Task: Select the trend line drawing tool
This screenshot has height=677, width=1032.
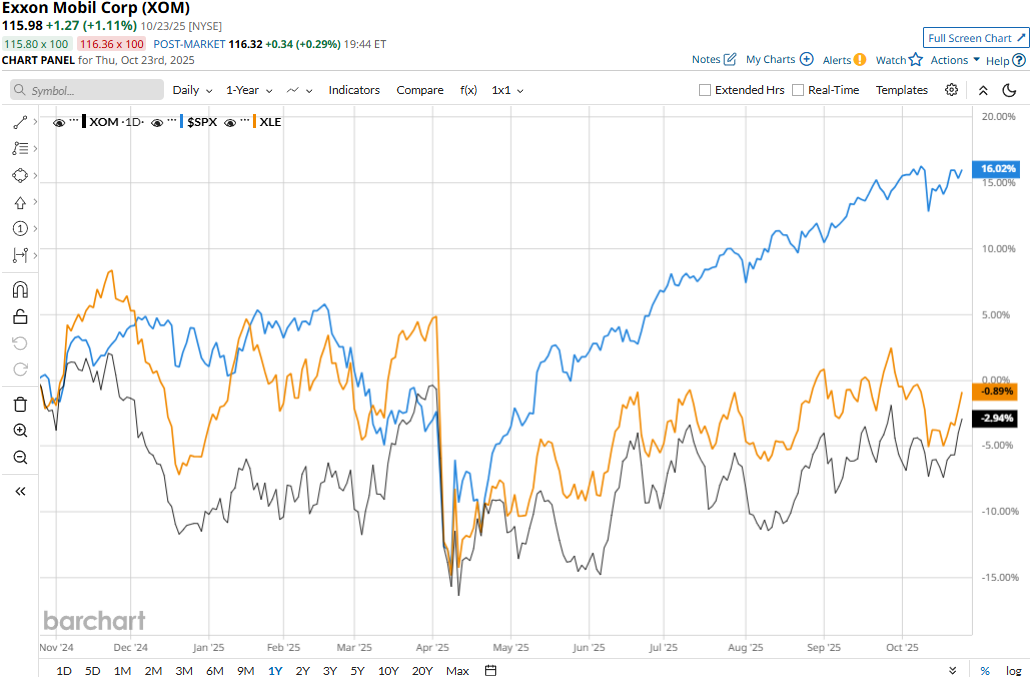Action: (20, 122)
